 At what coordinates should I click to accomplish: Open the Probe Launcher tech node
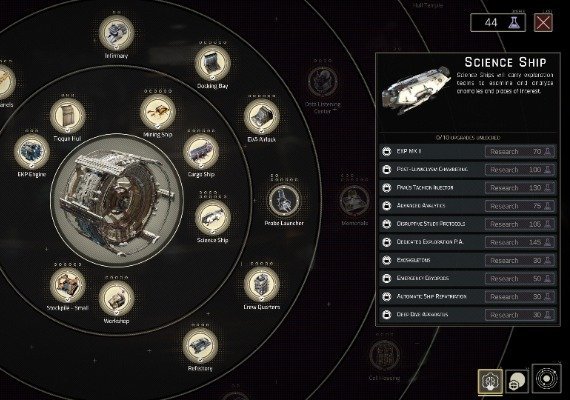point(284,201)
